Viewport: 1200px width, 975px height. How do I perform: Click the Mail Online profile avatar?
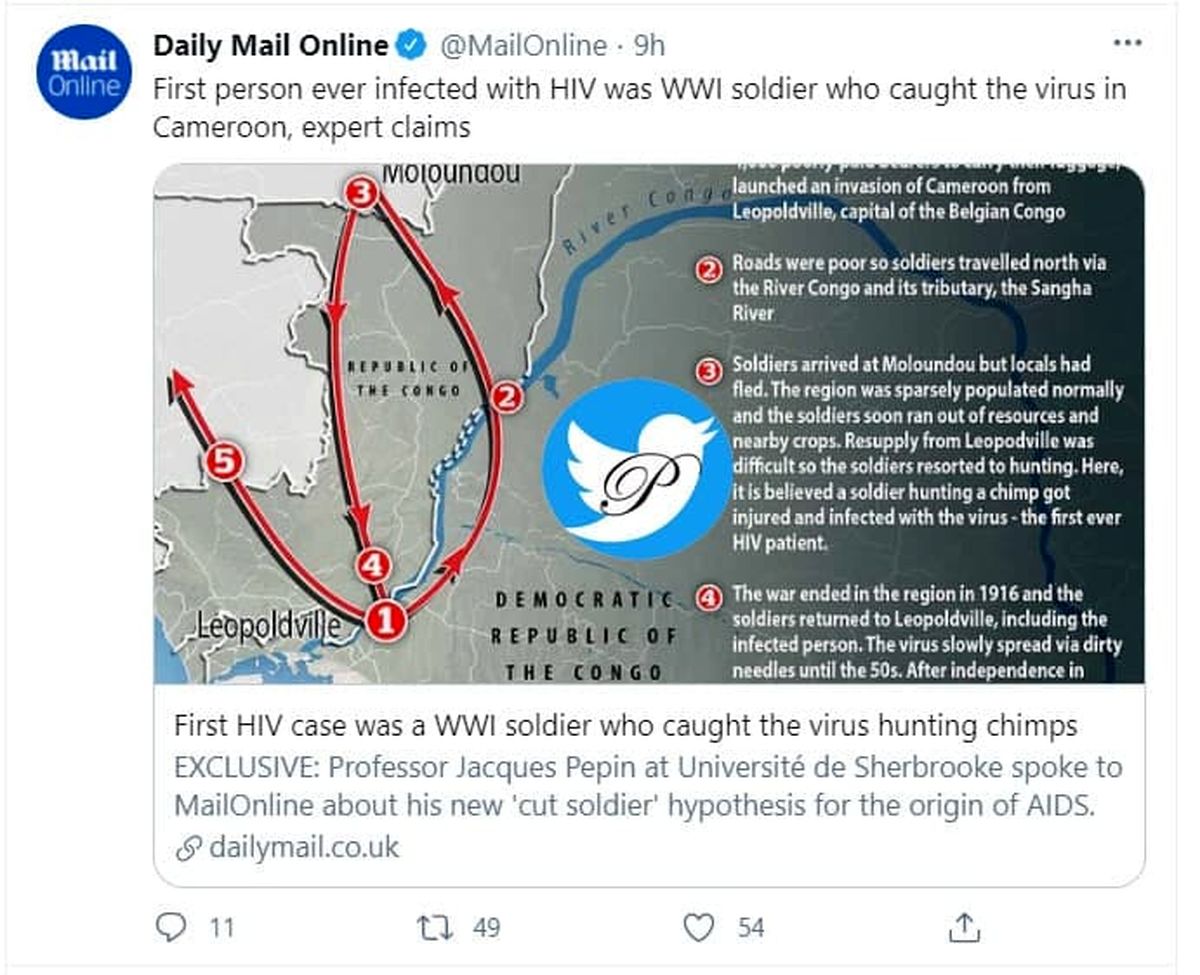[x=84, y=74]
